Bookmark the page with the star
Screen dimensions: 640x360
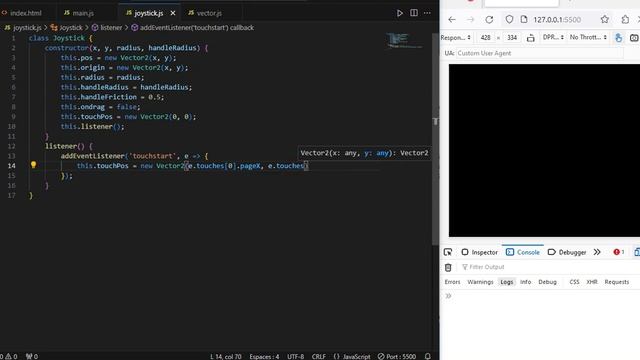[604, 19]
